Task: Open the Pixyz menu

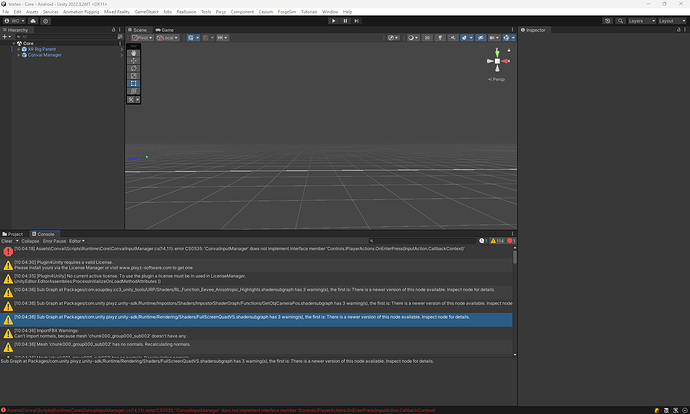Action: tap(221, 12)
